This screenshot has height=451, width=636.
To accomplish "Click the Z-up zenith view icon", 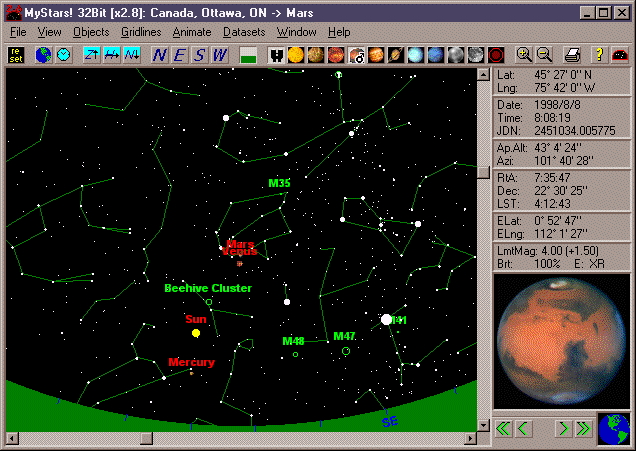I will [91, 55].
